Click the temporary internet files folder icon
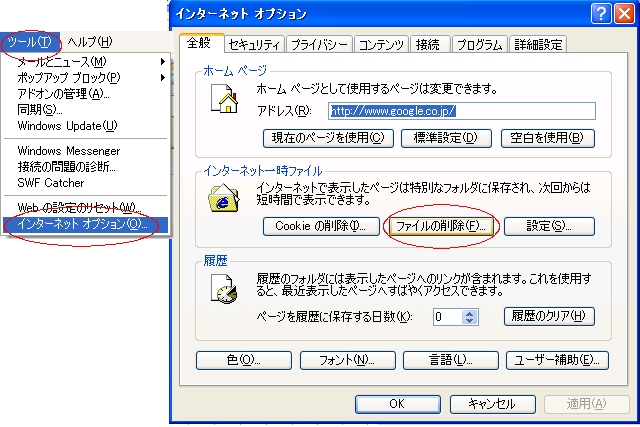Viewport: 640px width, 427px height. (223, 198)
